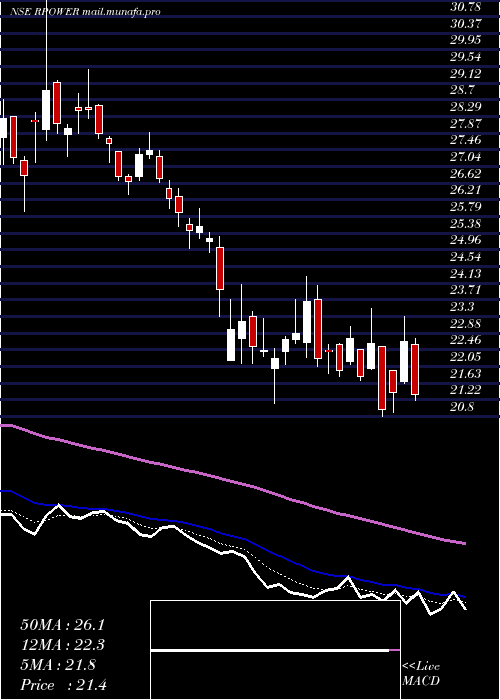
Task: Click the Price : 21.4 readout
Action: point(62,685)
